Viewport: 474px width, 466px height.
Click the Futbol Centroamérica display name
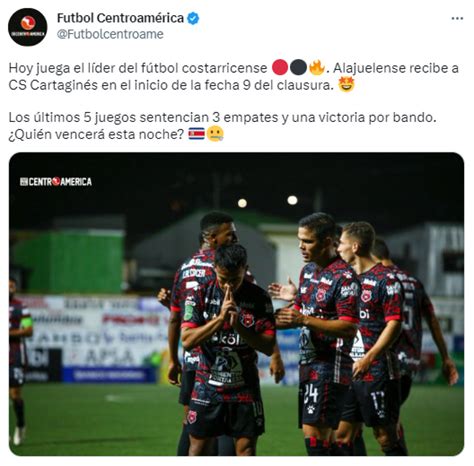click(120, 18)
